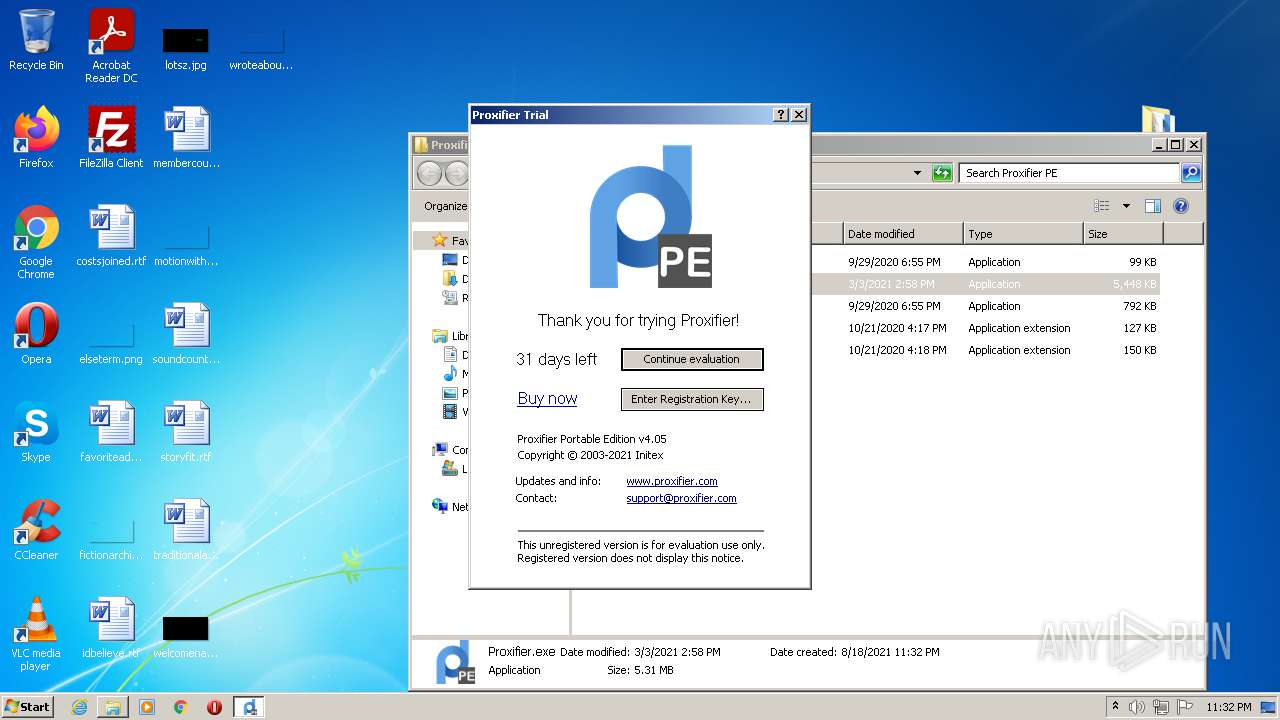
Task: Open Opera from taskbar
Action: tap(214, 707)
